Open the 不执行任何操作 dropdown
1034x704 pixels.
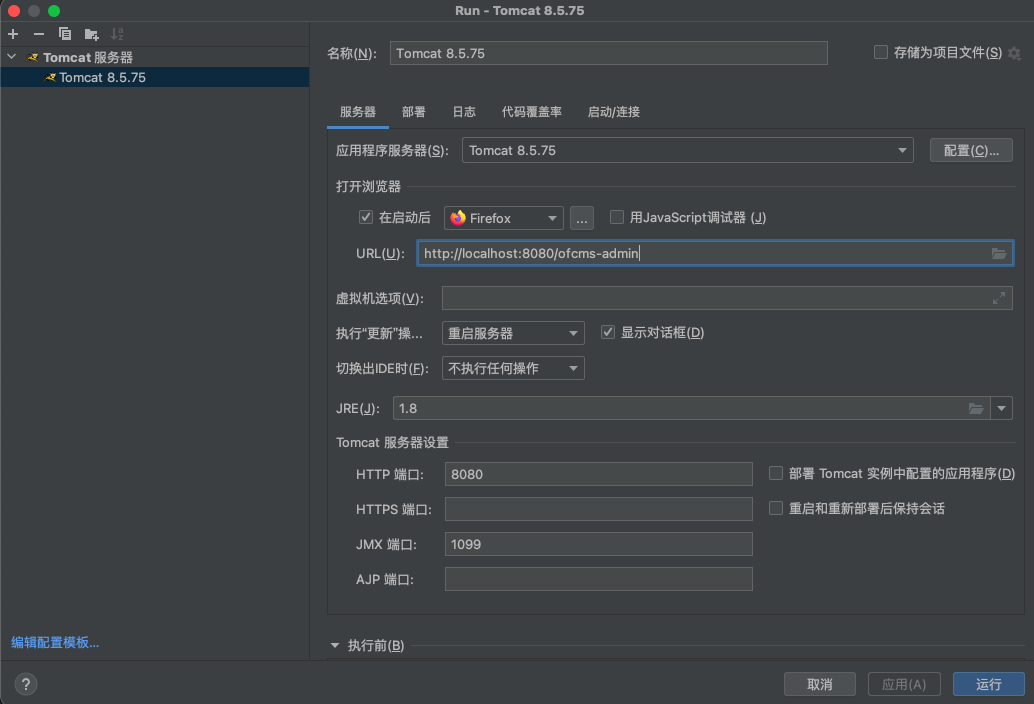tap(513, 368)
